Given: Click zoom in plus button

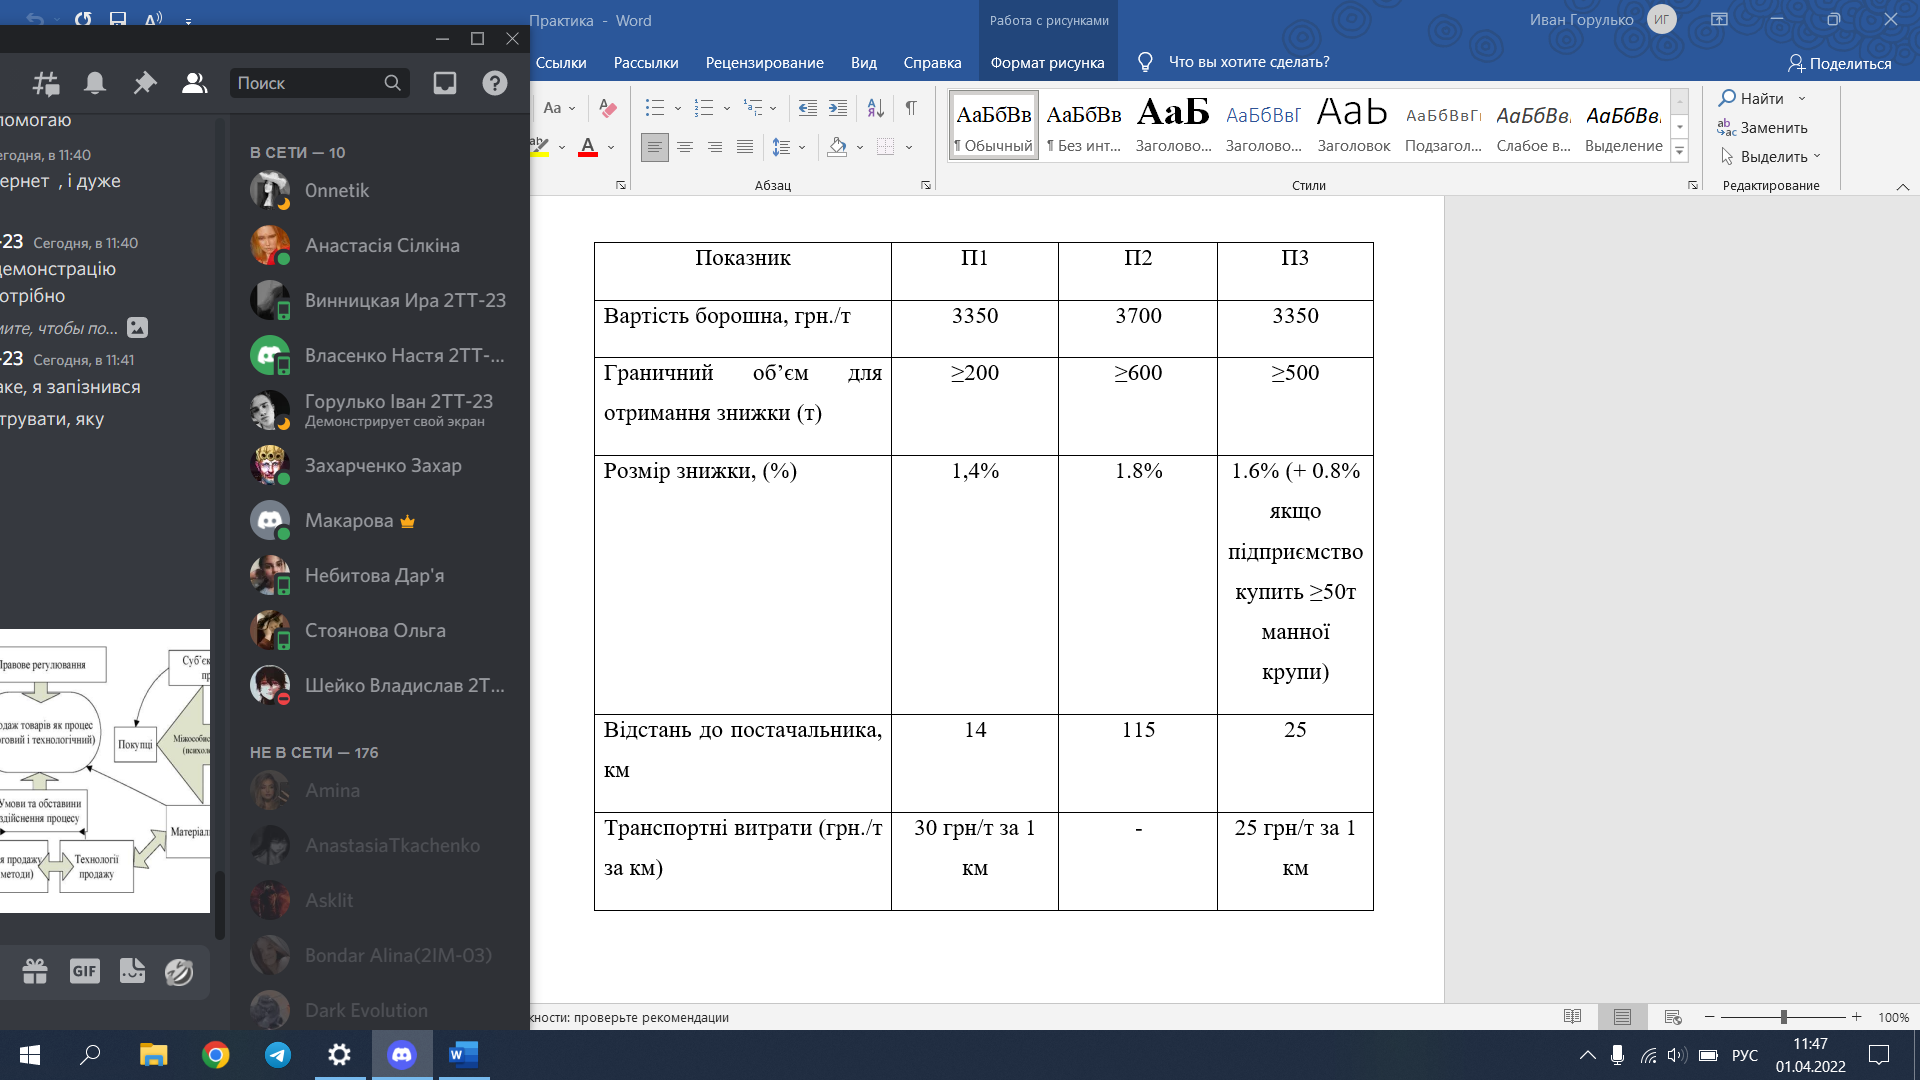Looking at the screenshot, I should click(x=1856, y=1017).
